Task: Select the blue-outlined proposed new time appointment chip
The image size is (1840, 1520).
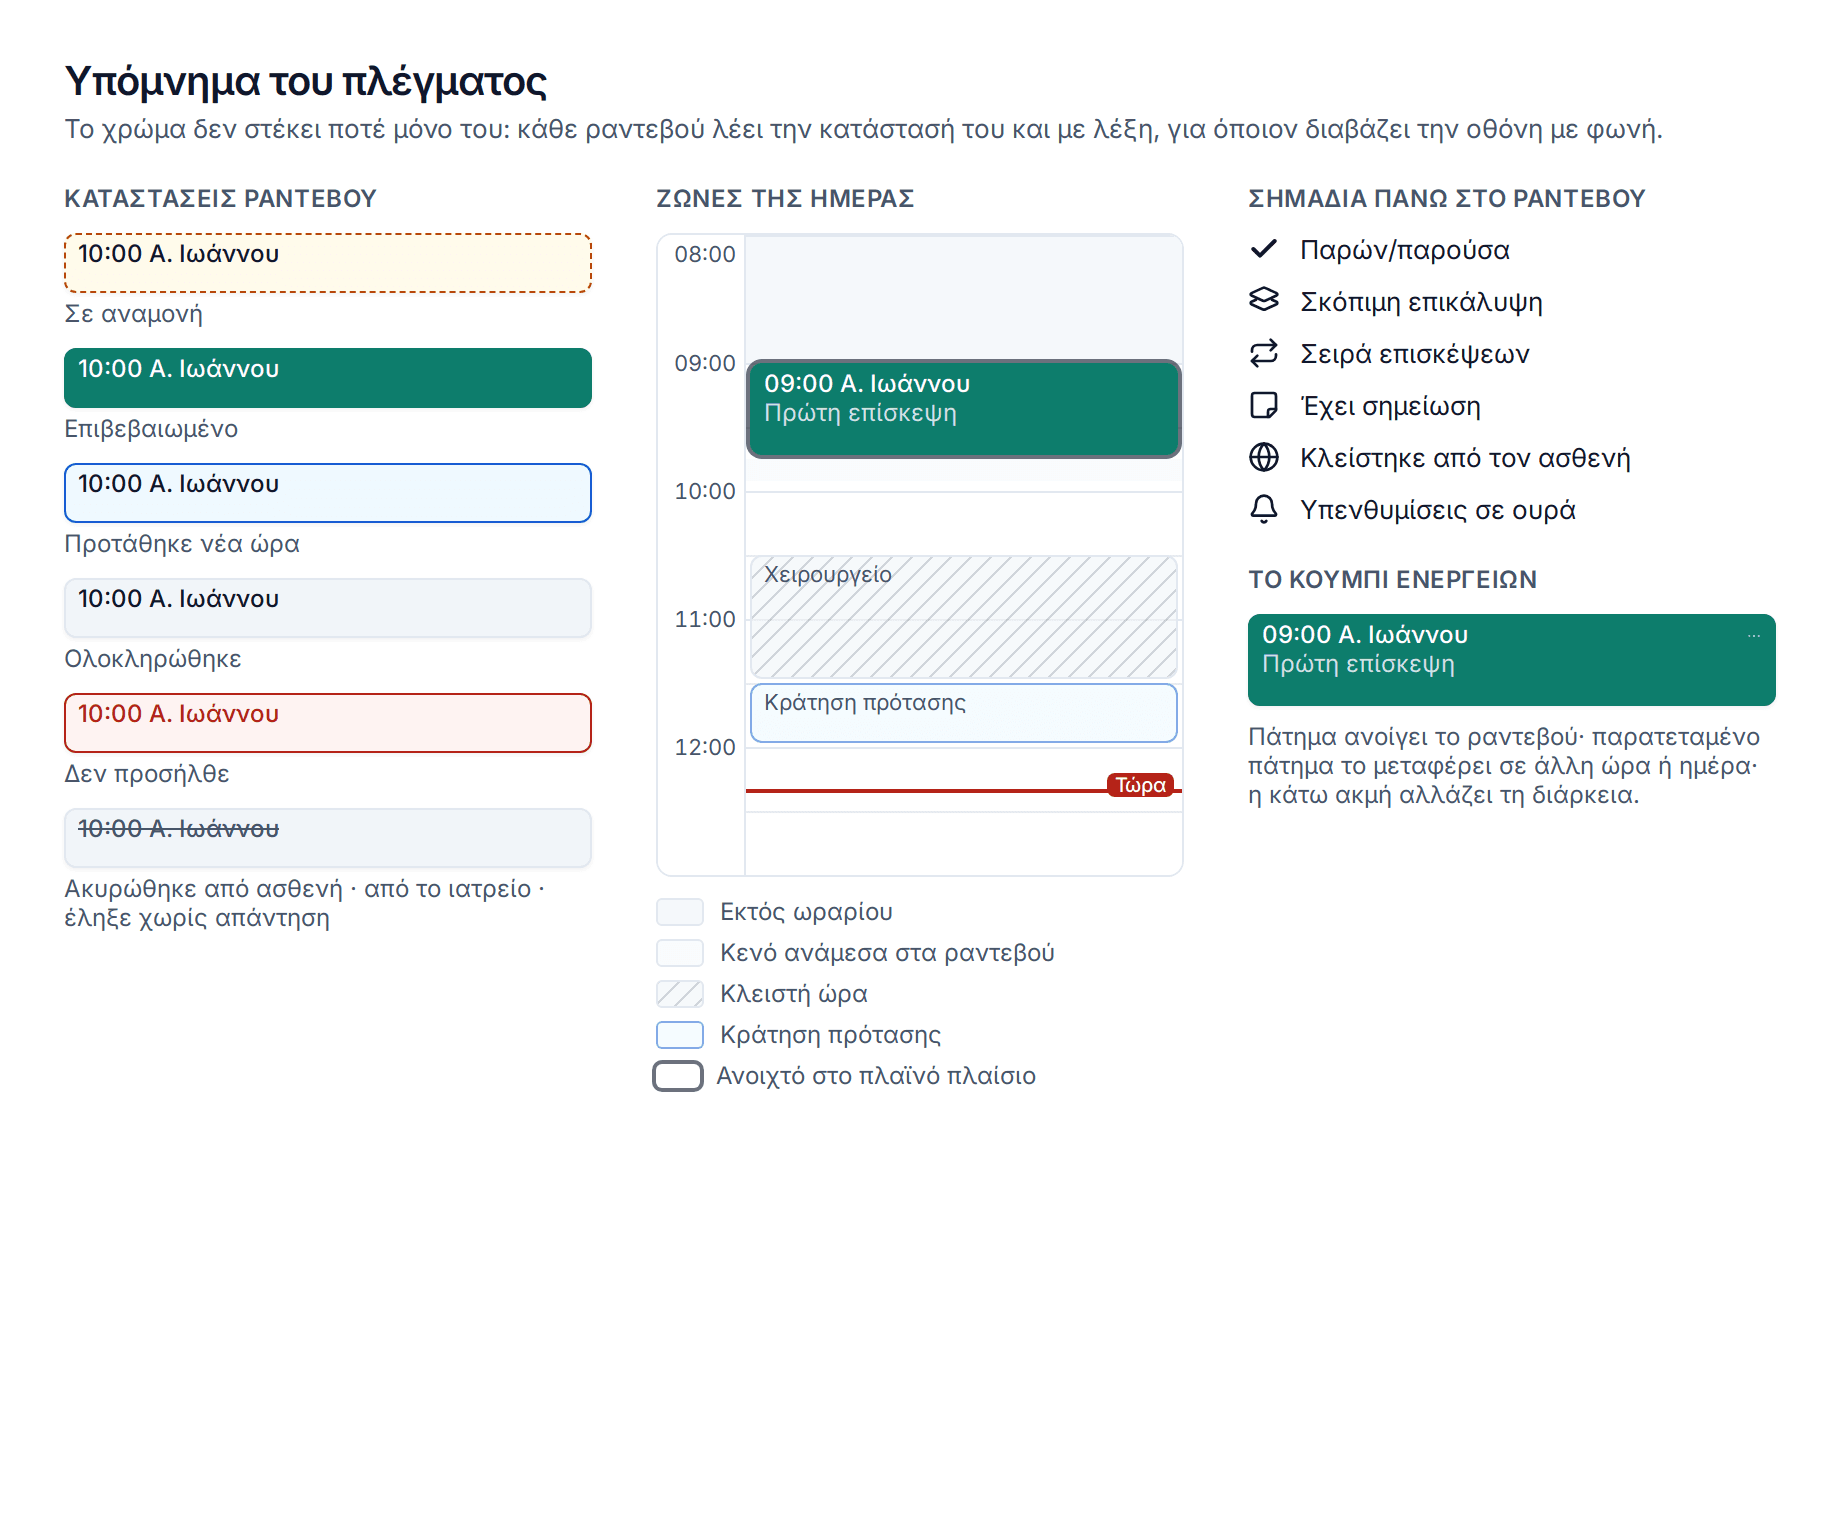Action: 328,493
